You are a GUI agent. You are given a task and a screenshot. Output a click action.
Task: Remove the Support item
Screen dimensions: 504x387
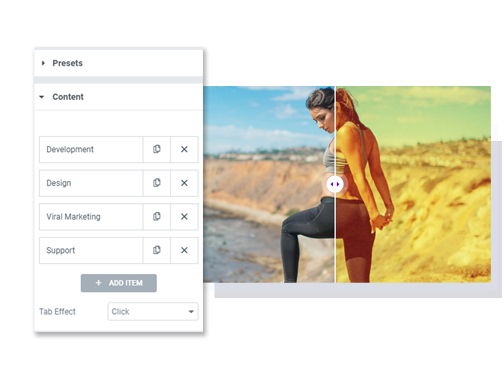coord(184,250)
